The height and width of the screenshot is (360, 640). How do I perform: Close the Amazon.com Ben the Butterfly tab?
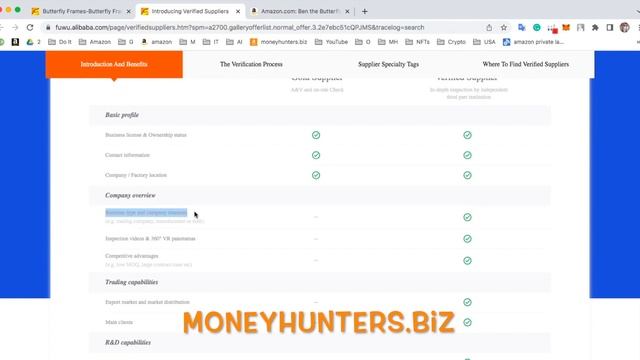click(x=347, y=11)
